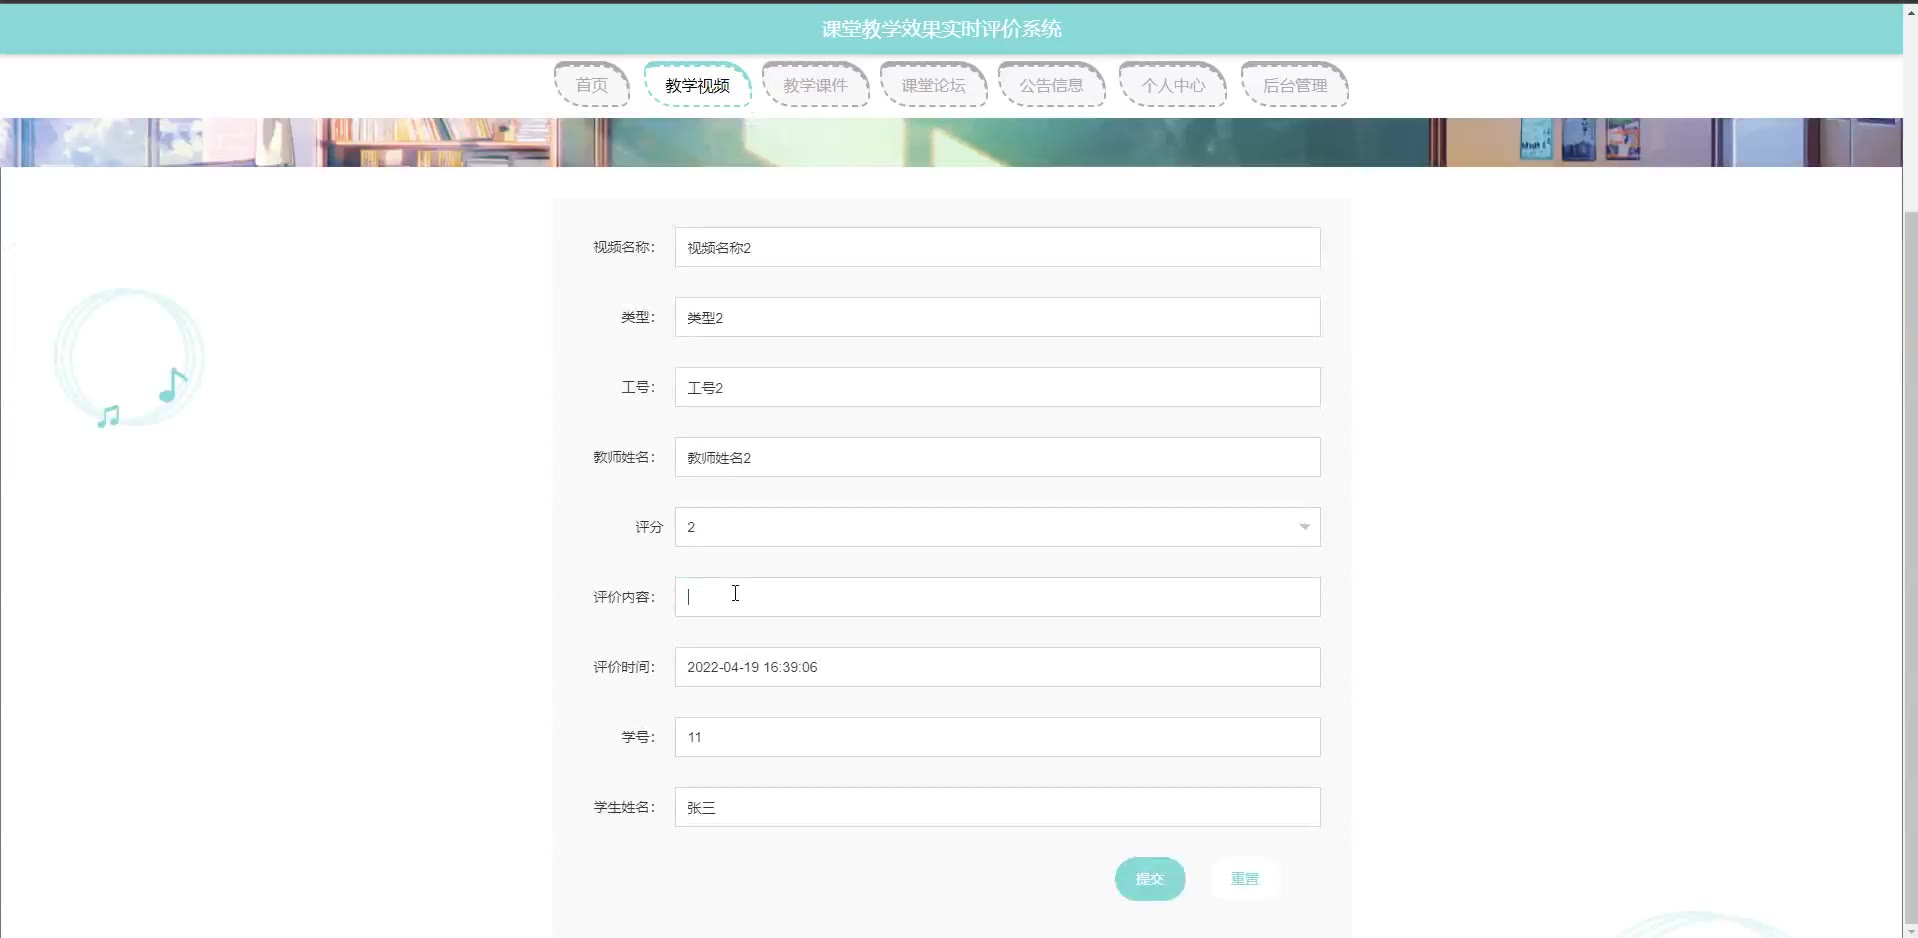Click the 教师姓名 label
The image size is (1918, 938).
click(x=624, y=457)
